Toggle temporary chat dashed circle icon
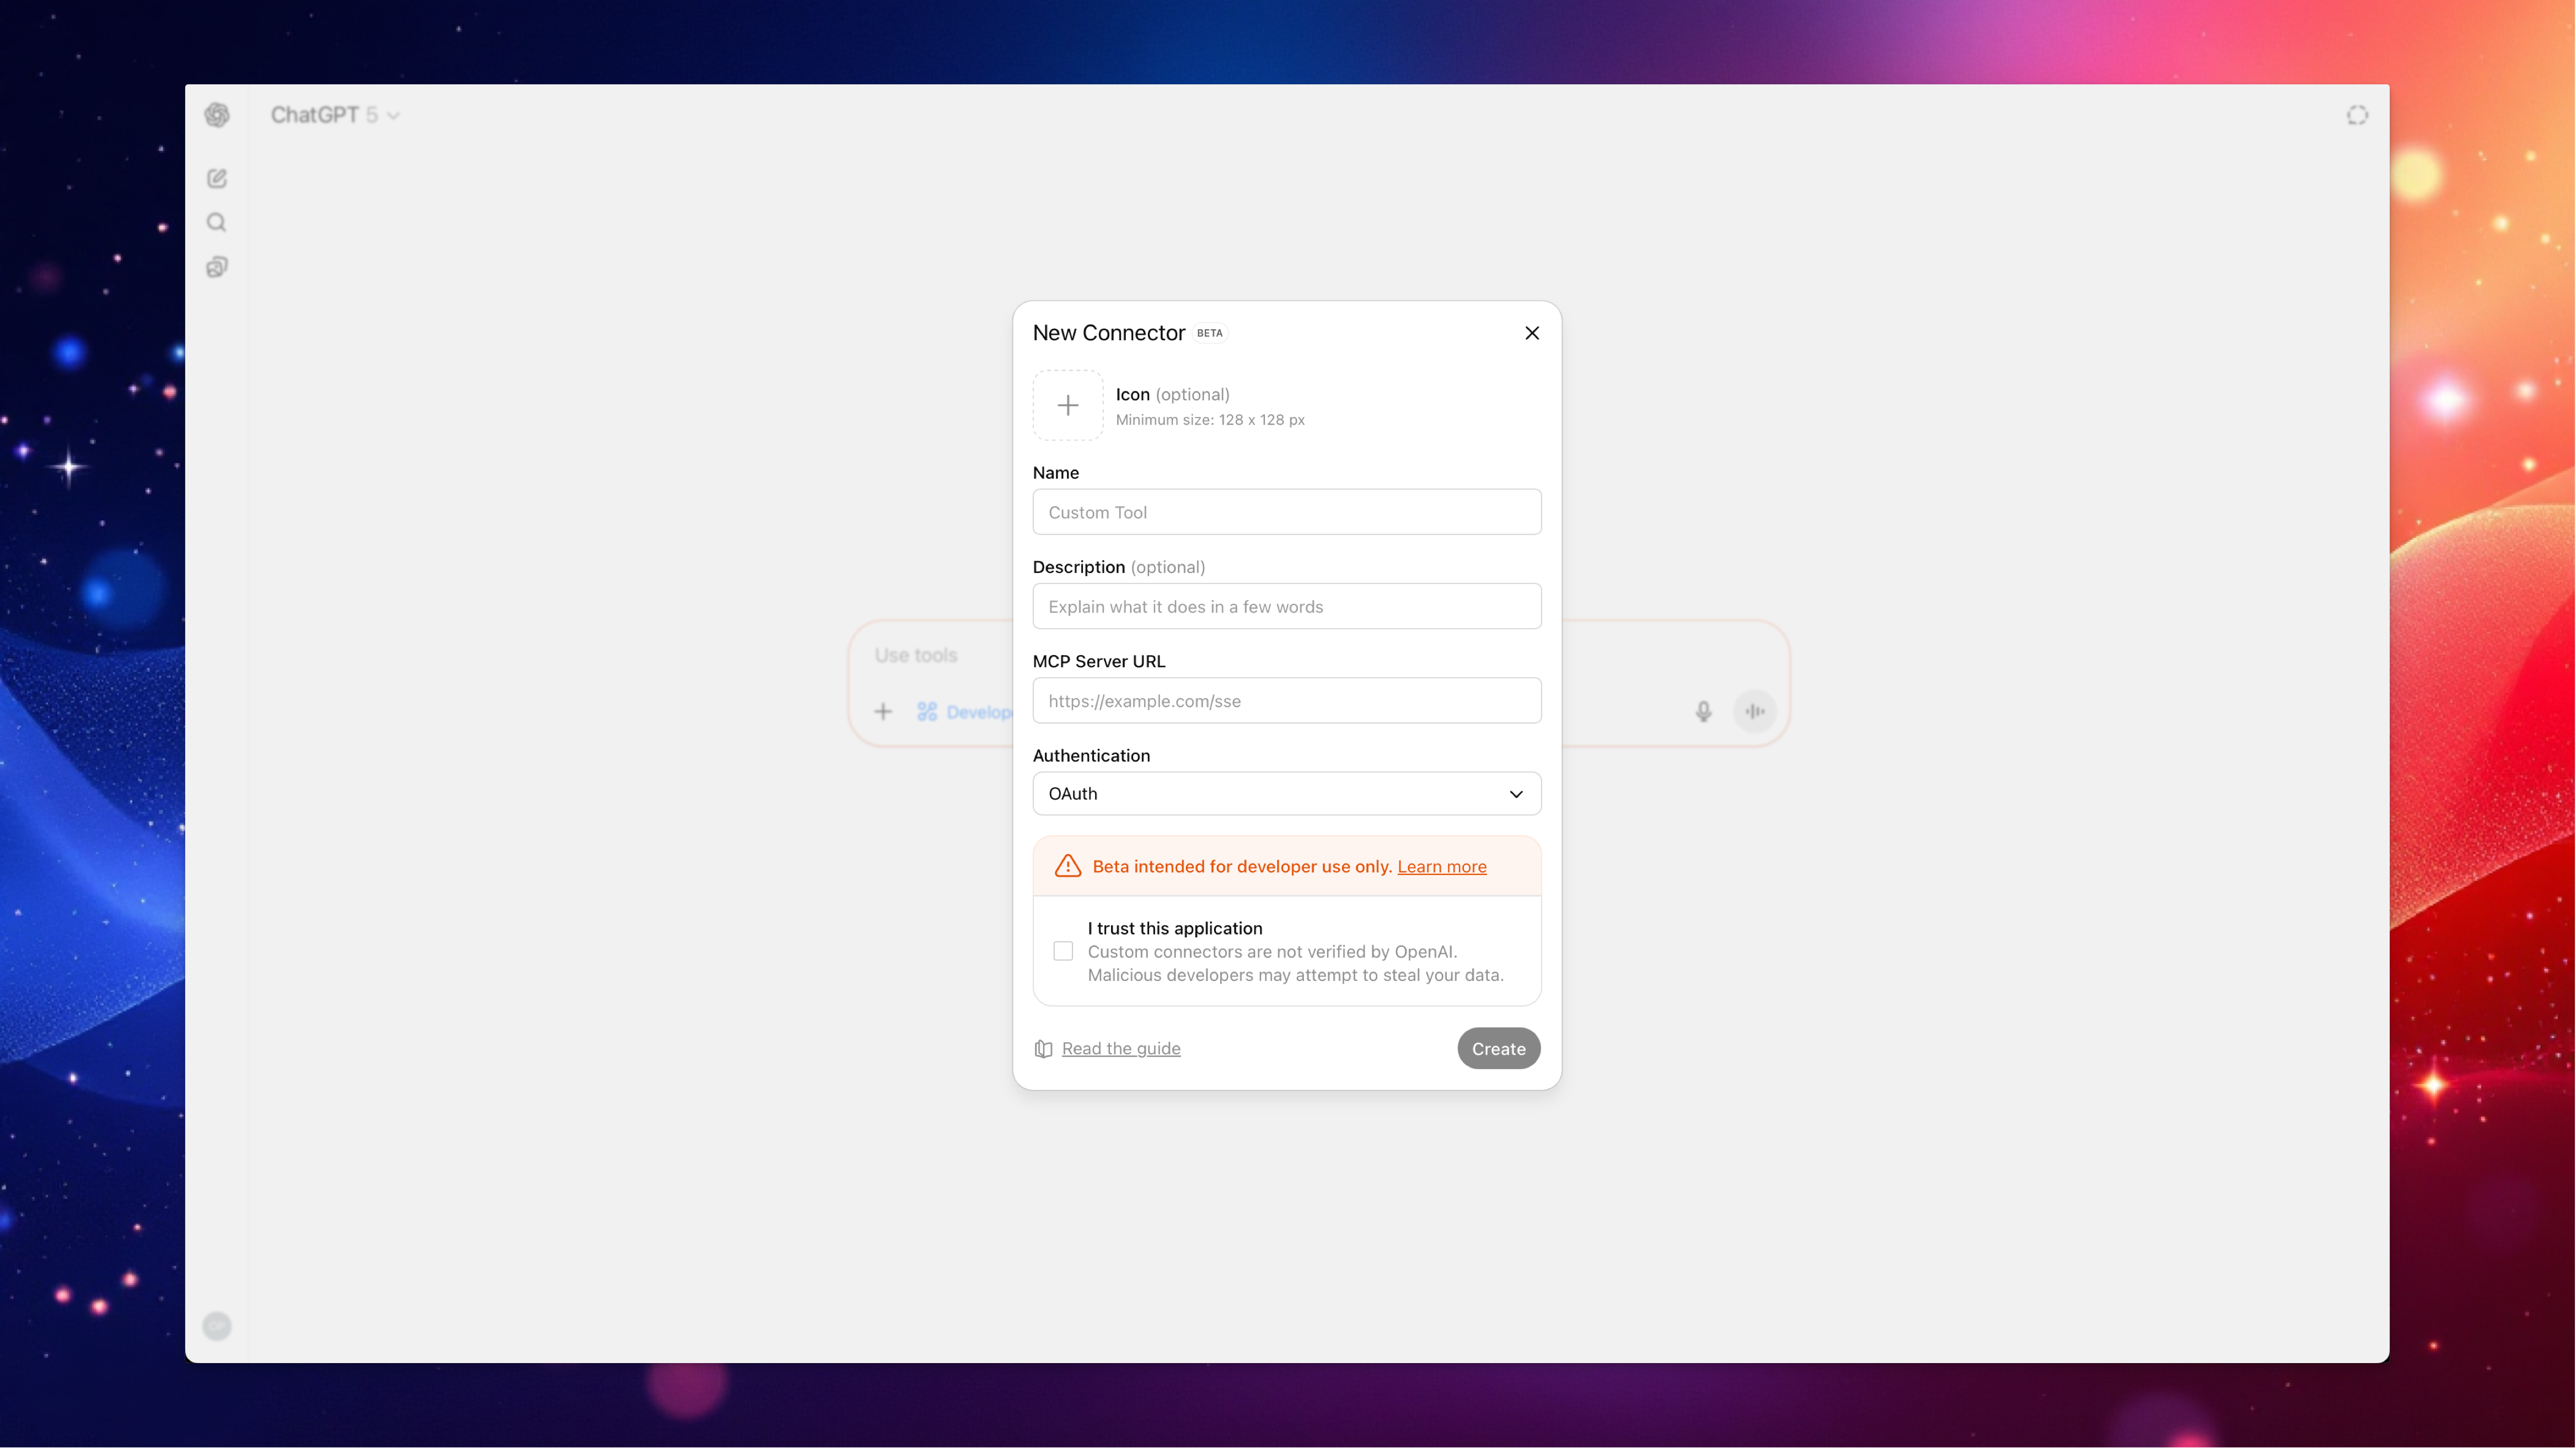Screen dimensions: 2576x1448 tap(2357, 115)
